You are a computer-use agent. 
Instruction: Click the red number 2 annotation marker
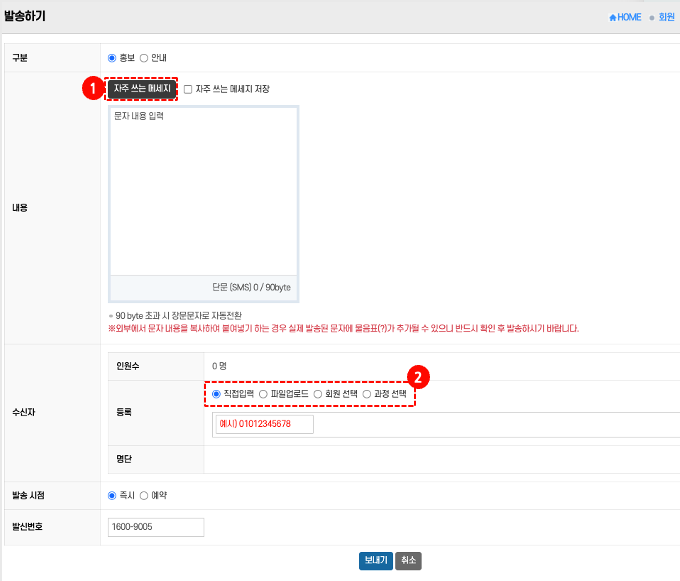(422, 377)
